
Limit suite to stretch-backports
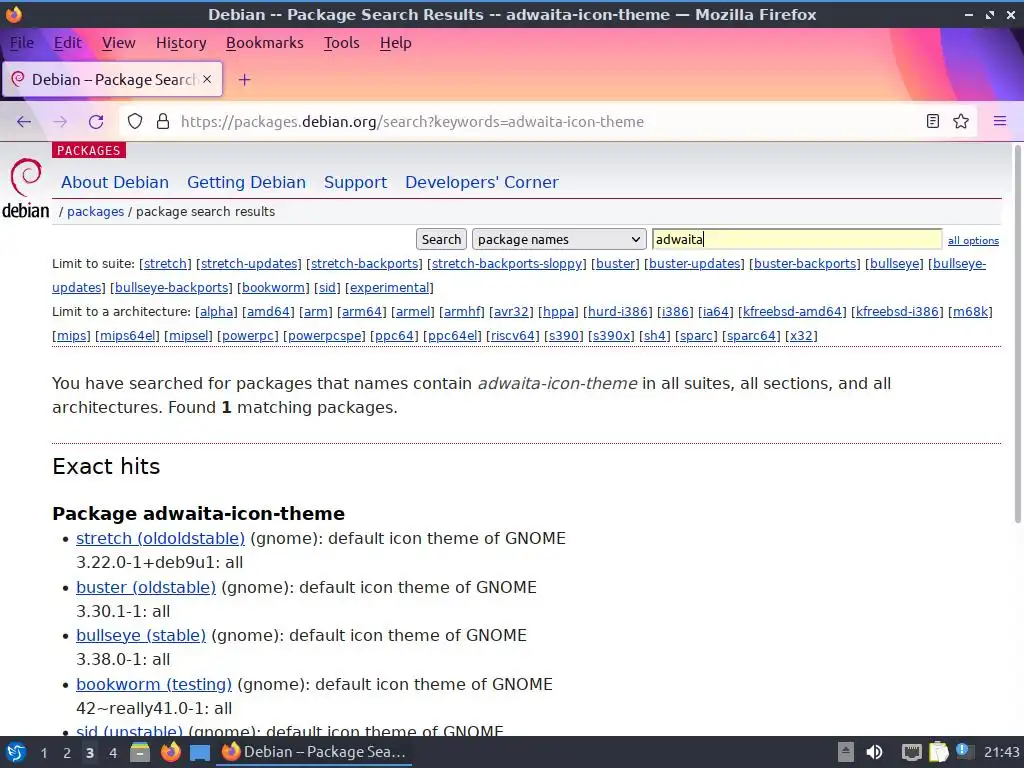click(364, 264)
